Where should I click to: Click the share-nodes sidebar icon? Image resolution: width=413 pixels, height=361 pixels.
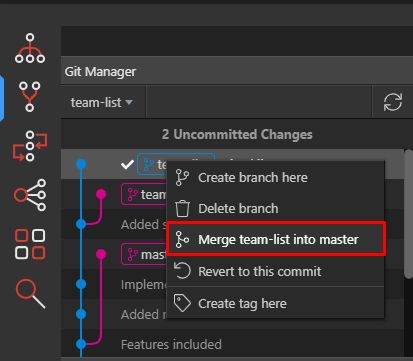[30, 195]
